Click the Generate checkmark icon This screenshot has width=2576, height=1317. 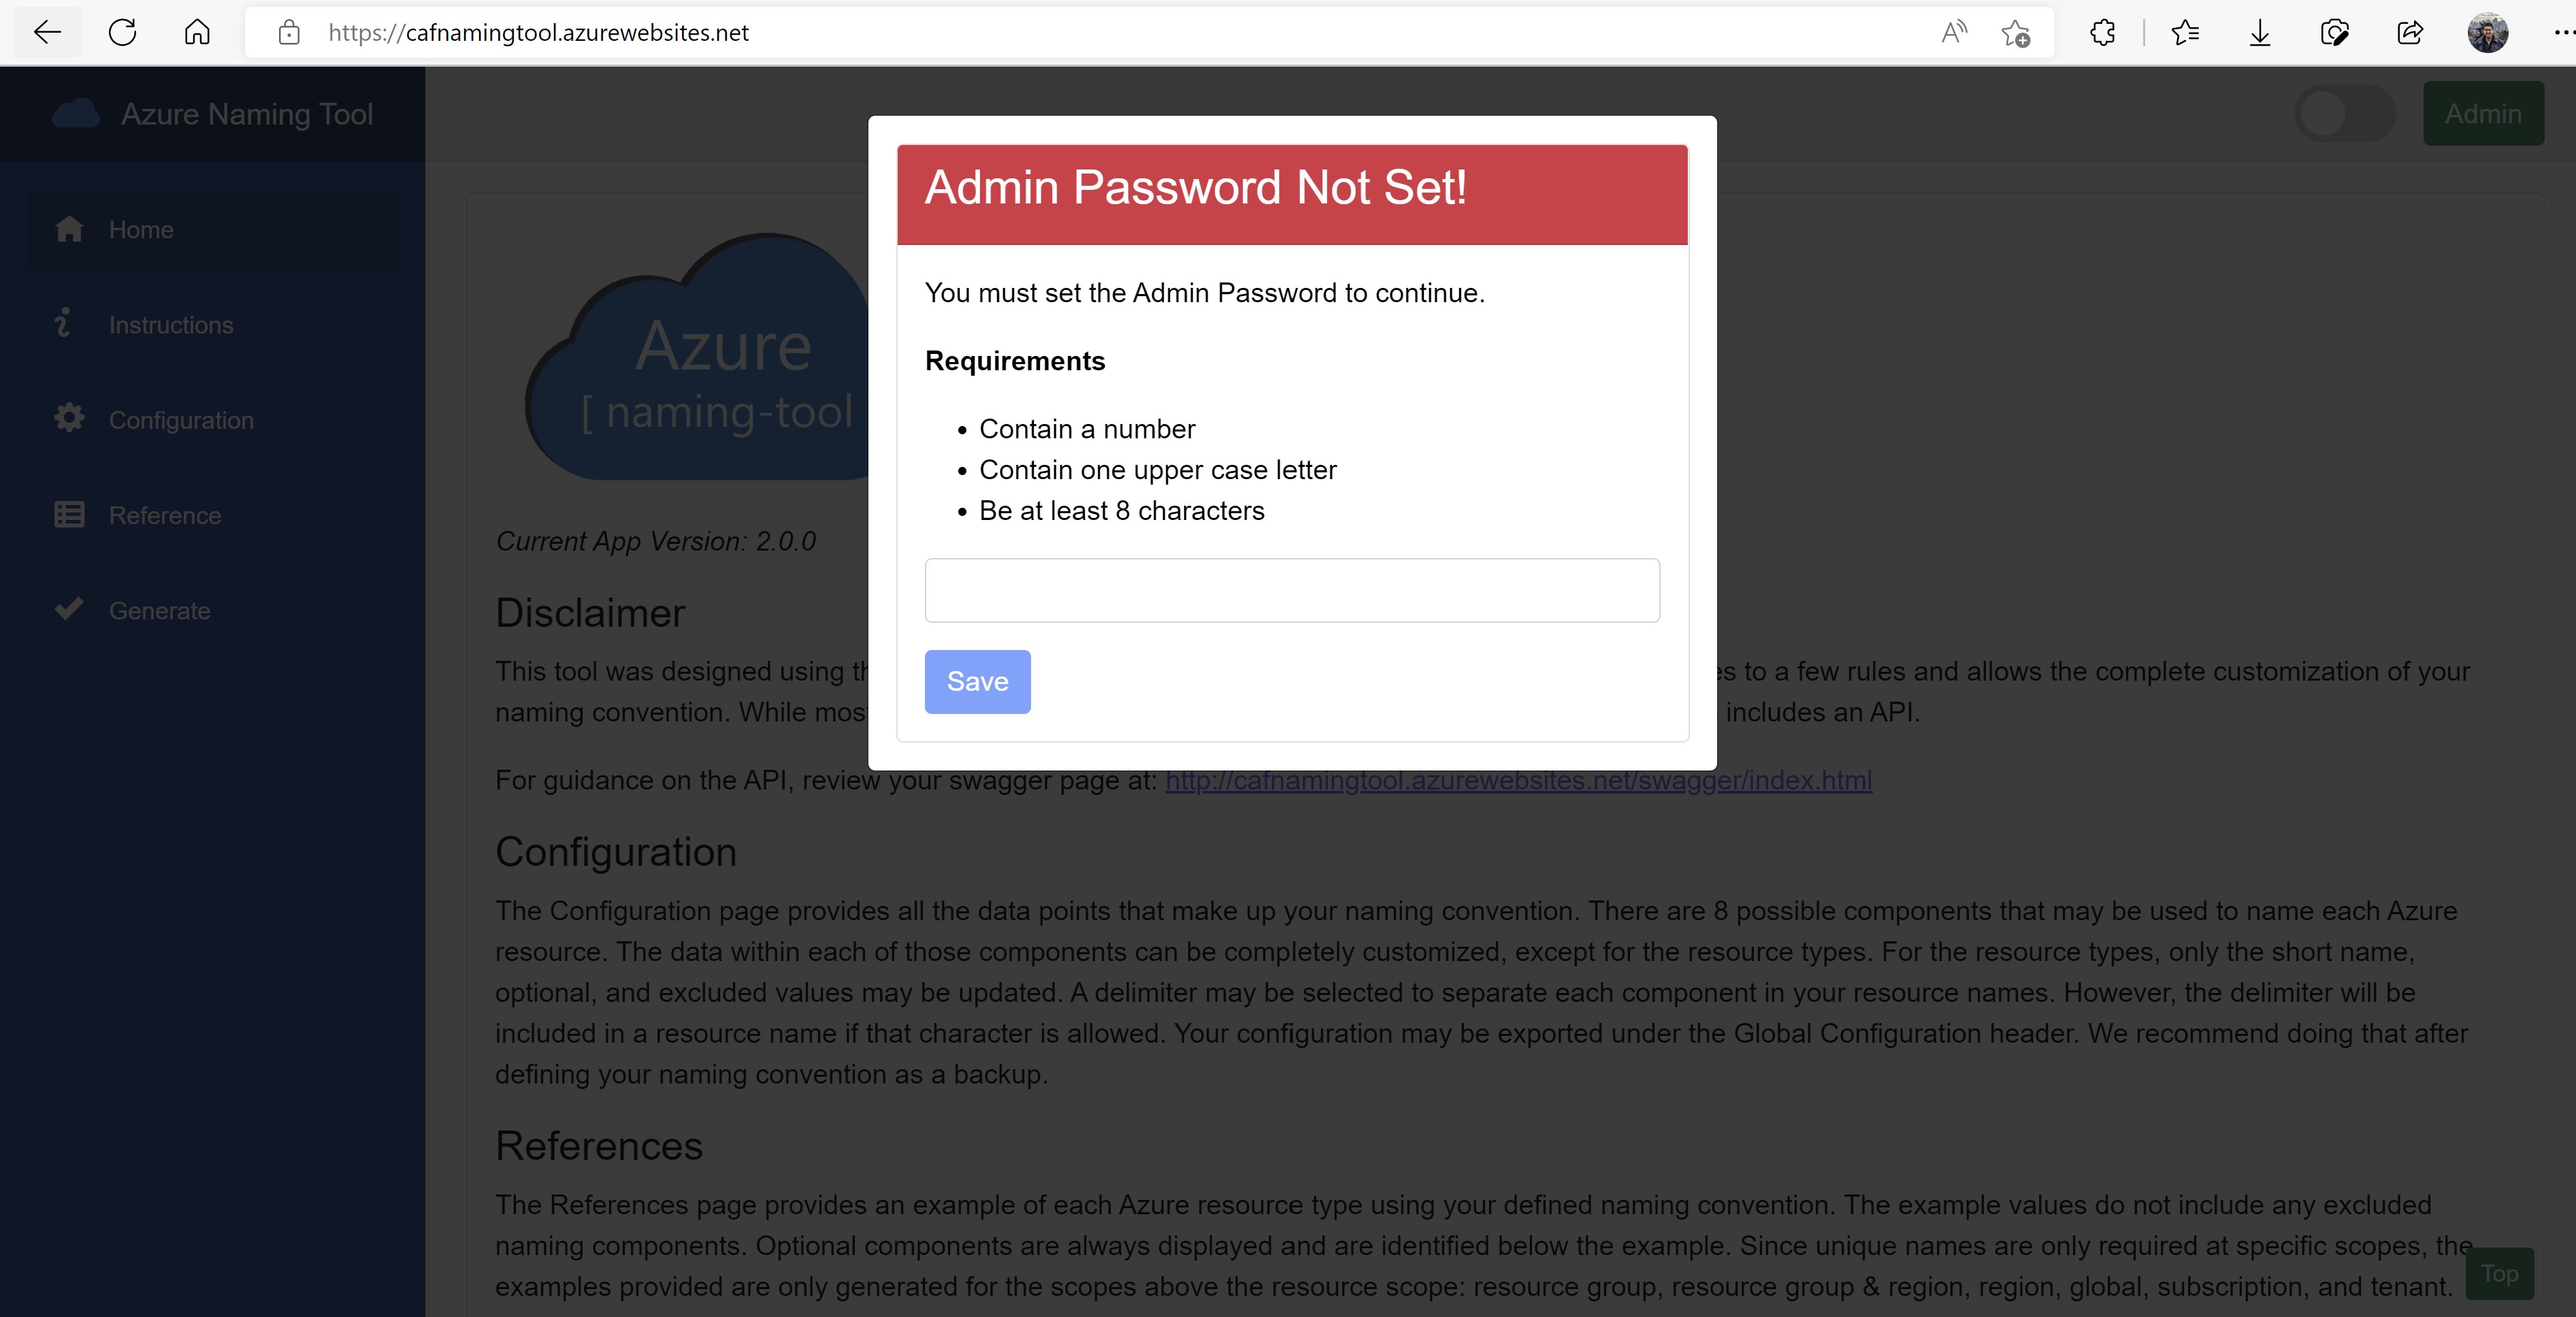pos(67,608)
